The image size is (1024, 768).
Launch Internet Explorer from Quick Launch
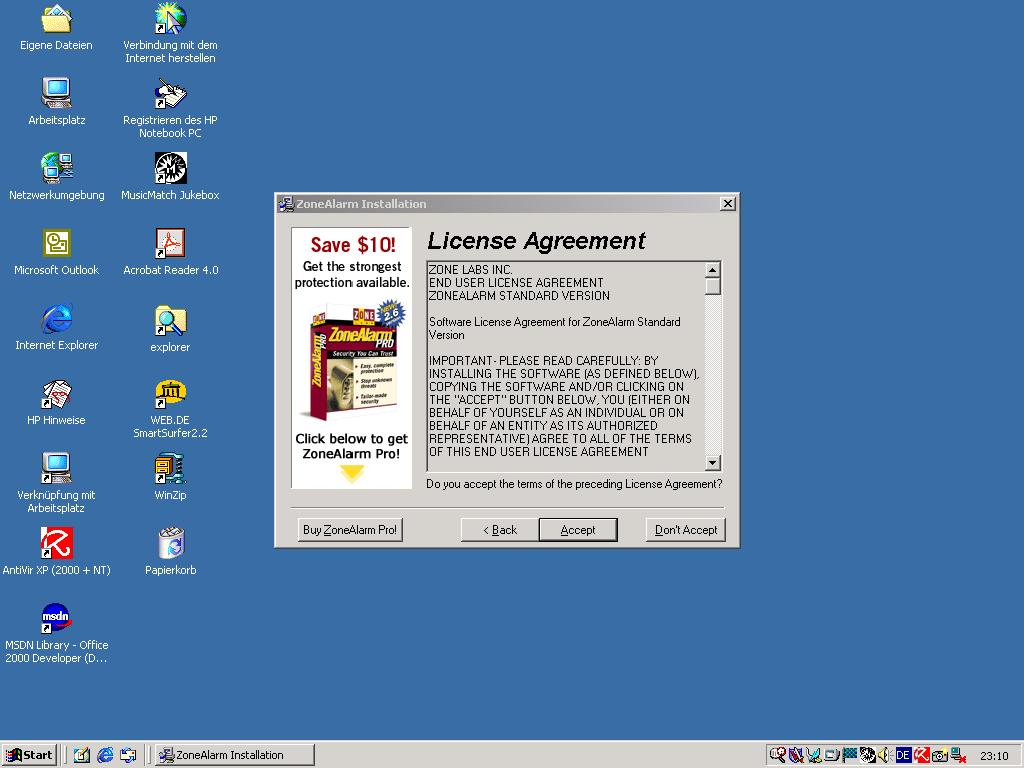(105, 755)
